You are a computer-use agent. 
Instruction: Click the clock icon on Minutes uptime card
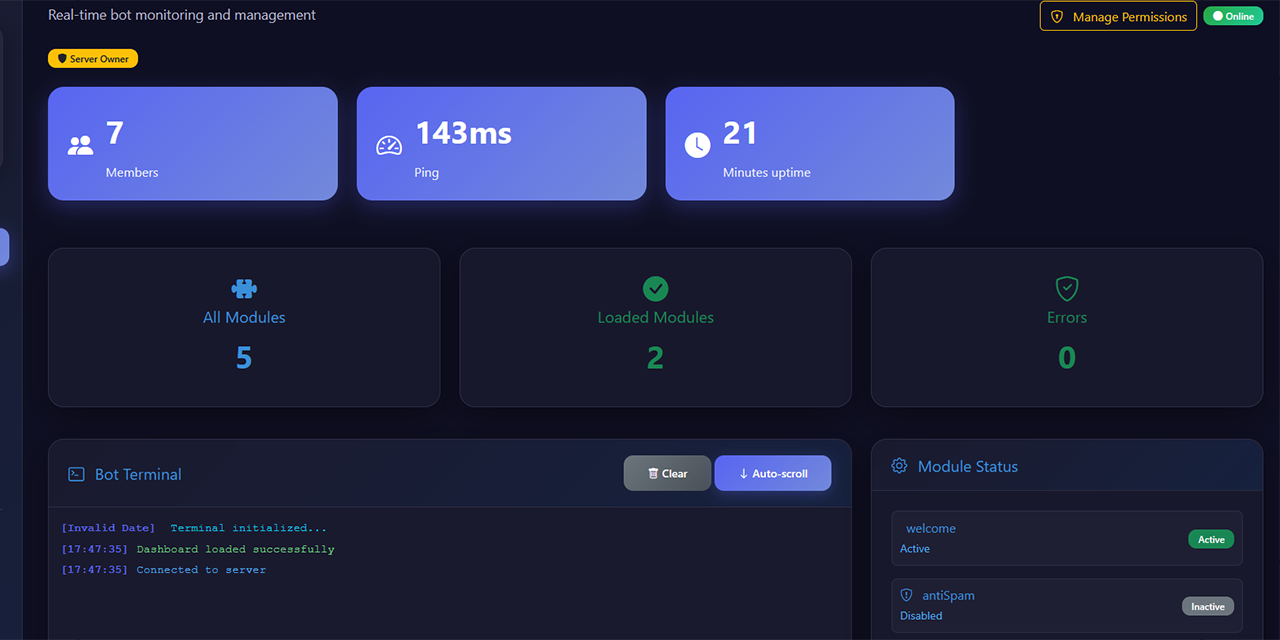697,143
